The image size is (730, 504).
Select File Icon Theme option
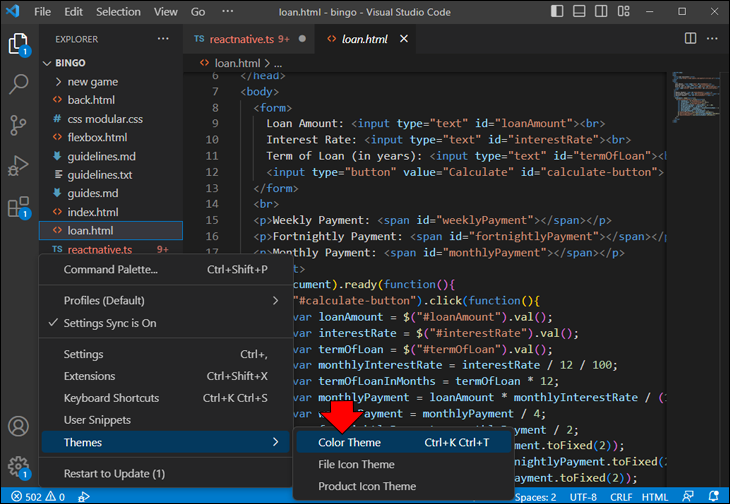pos(404,464)
